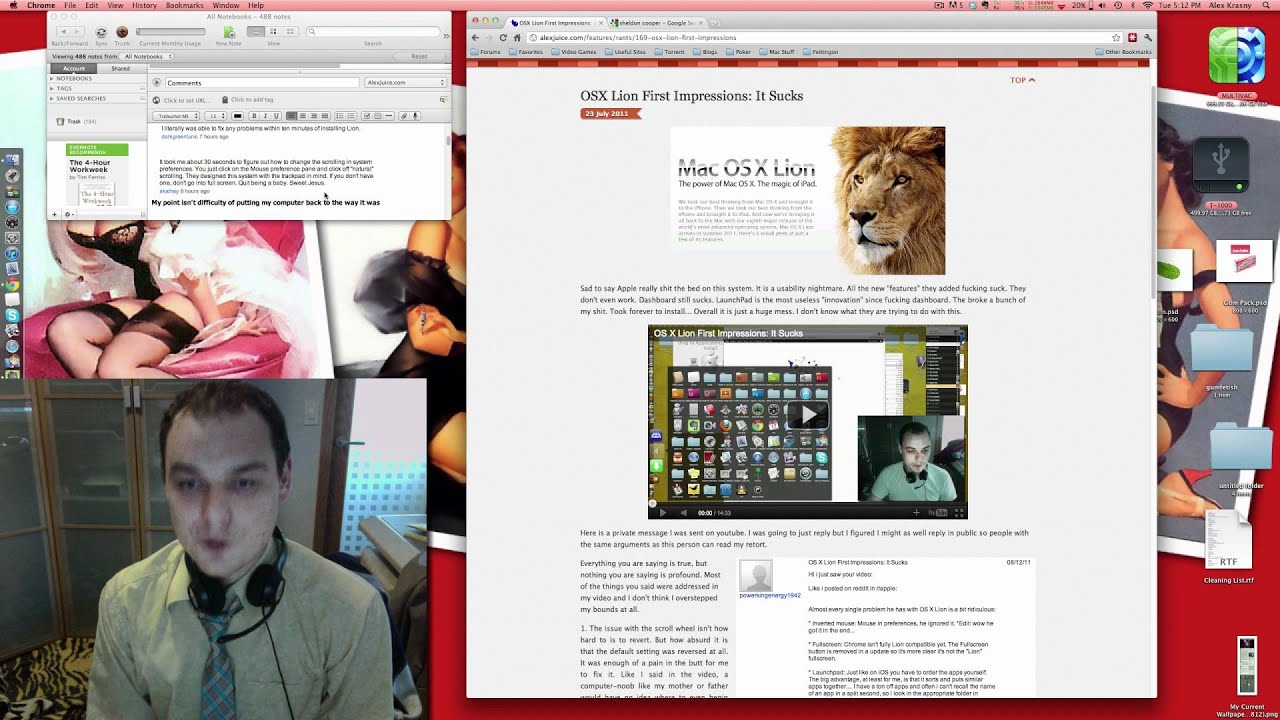The image size is (1280, 720).
Task: Open the Video Games bookmark folder
Action: click(x=574, y=52)
